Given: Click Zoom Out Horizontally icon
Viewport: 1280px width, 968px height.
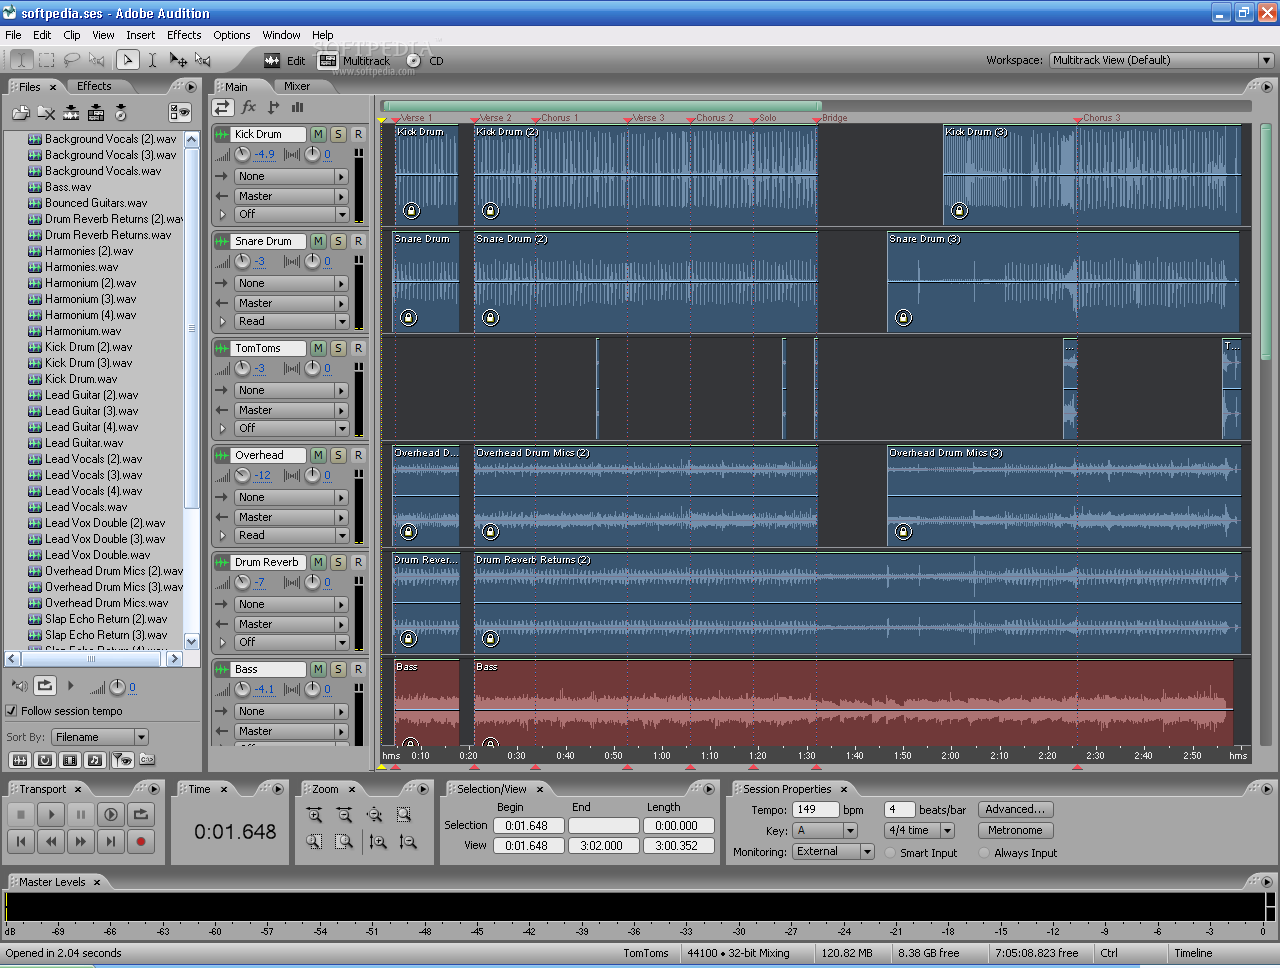Looking at the screenshot, I should tap(344, 815).
